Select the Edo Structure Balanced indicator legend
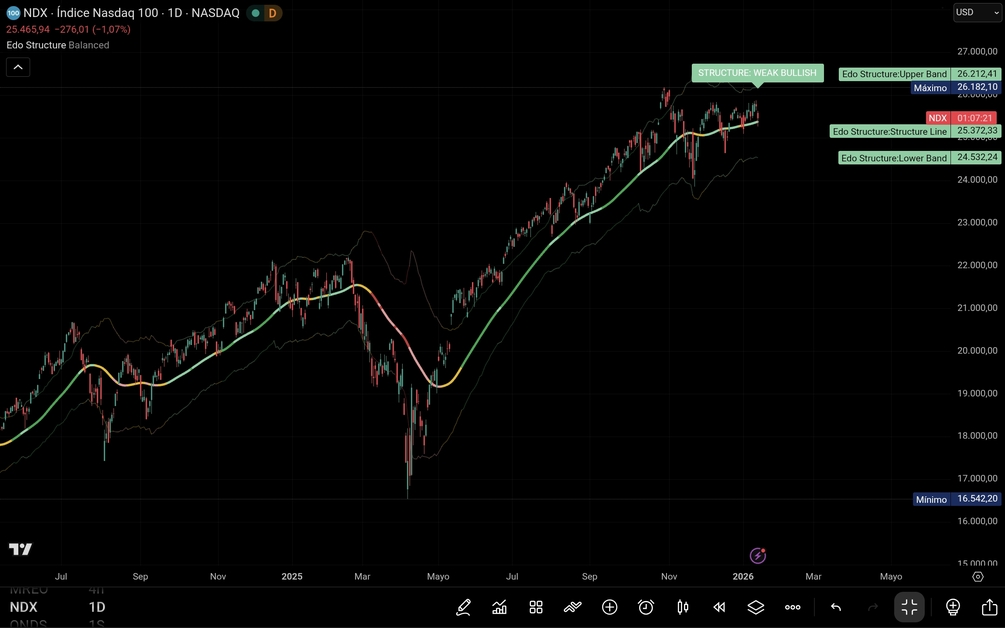The image size is (1005, 628). [x=58, y=45]
